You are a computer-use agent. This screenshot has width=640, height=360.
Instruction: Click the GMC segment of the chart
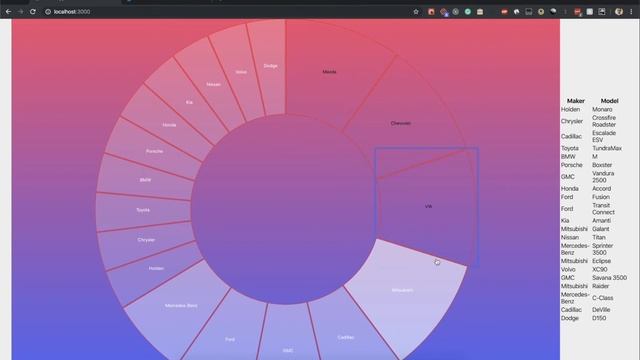(287, 350)
